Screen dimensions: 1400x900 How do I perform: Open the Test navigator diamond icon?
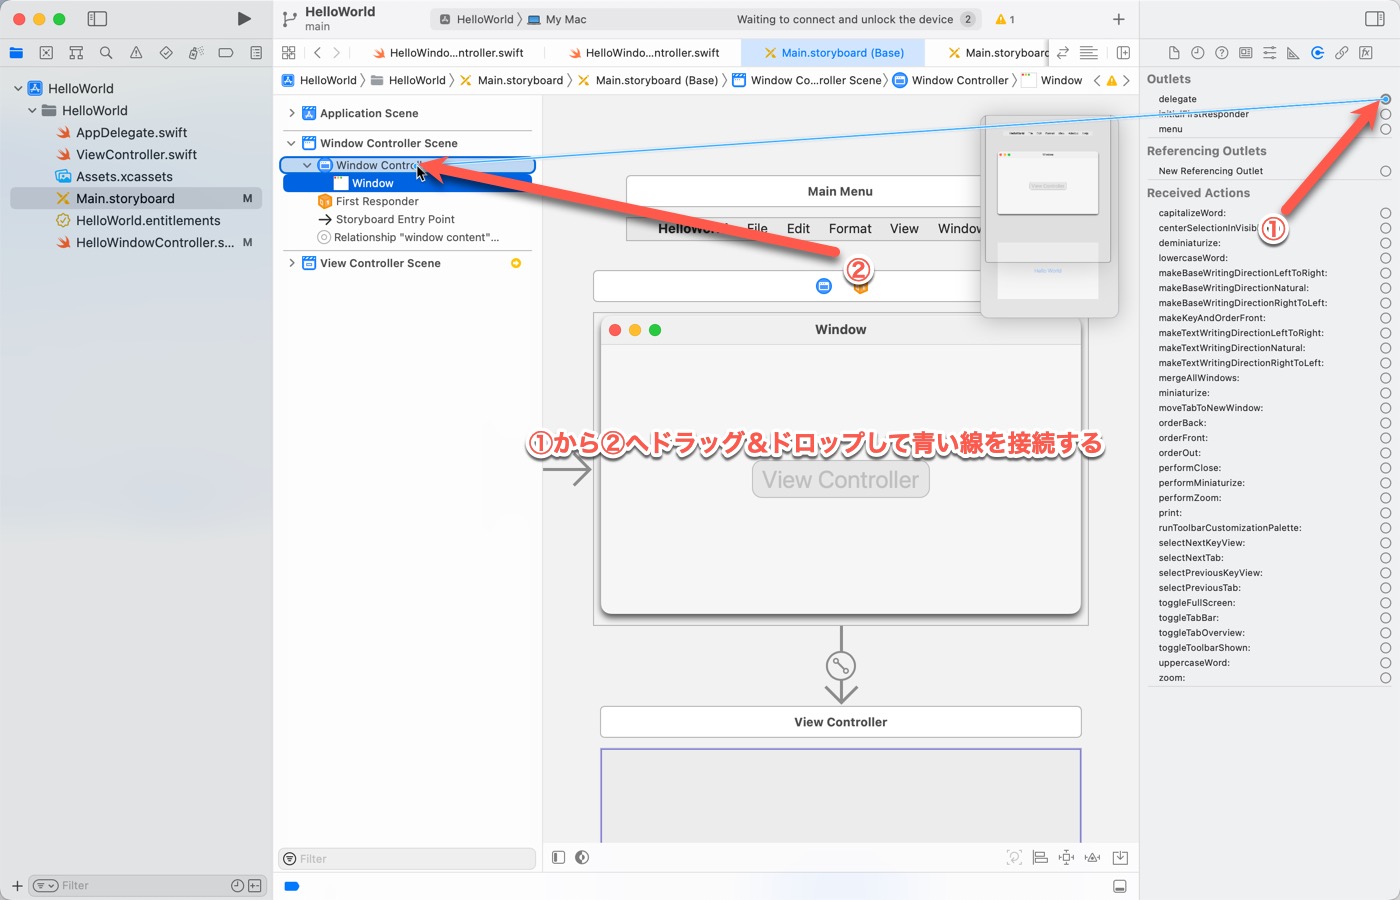coord(166,53)
